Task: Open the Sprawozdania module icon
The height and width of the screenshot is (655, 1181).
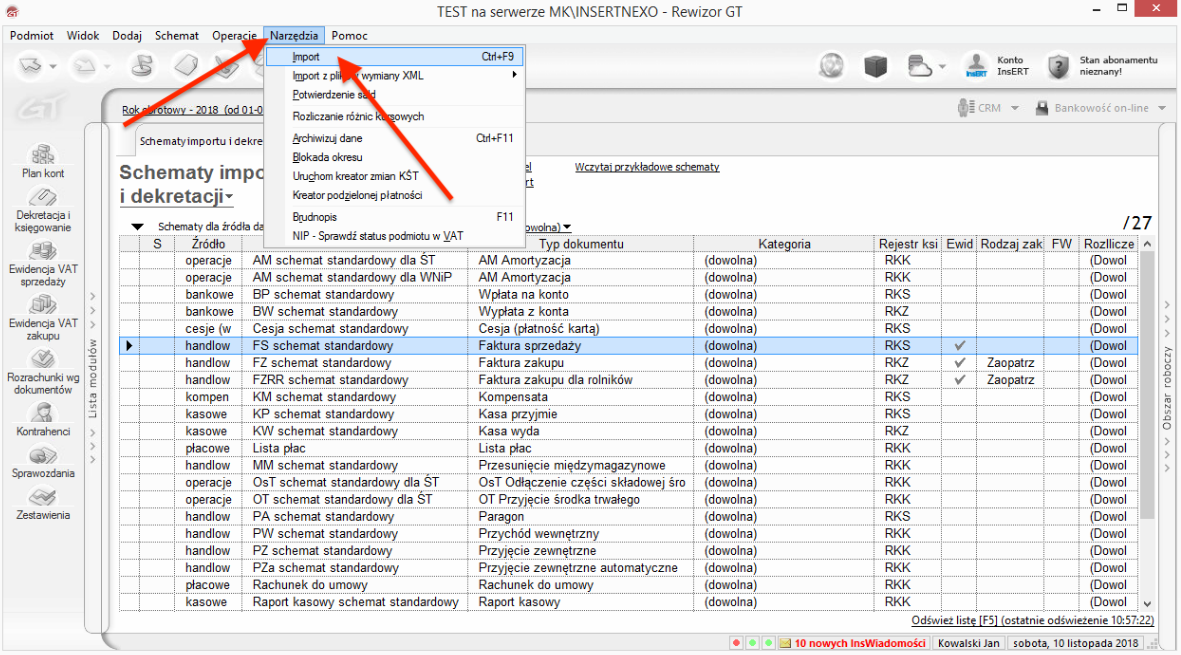Action: [x=43, y=455]
